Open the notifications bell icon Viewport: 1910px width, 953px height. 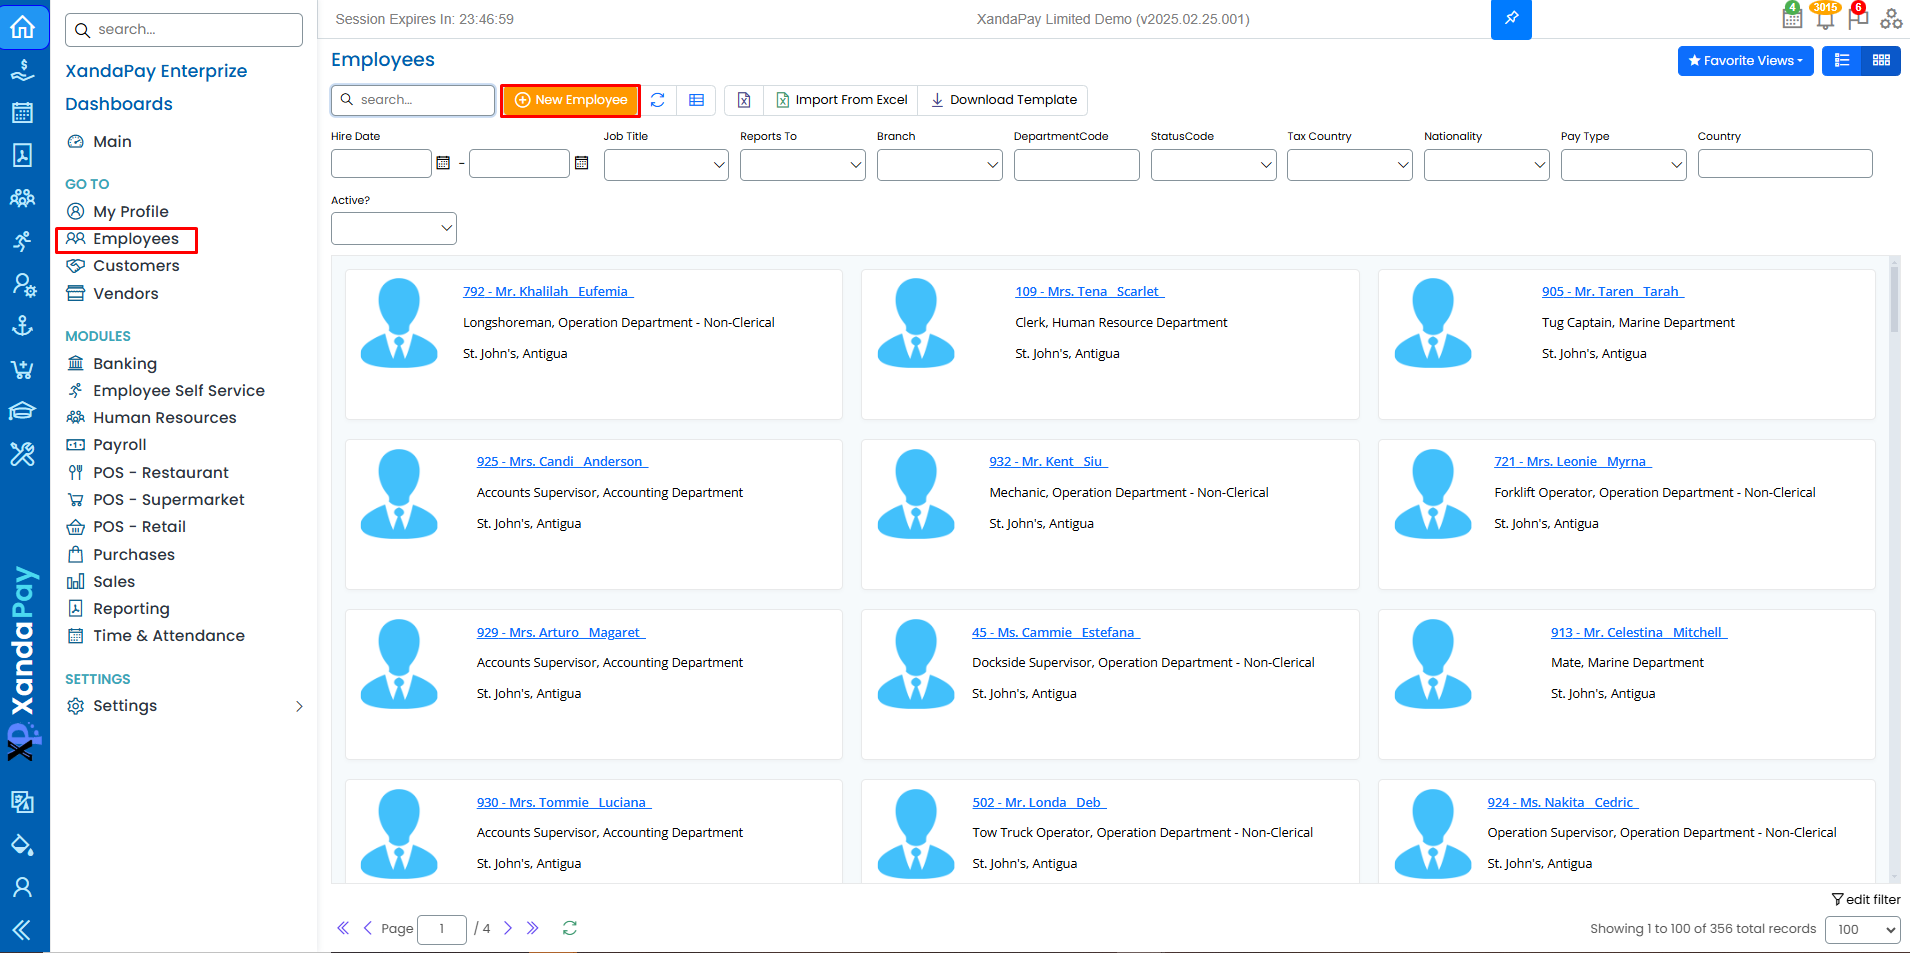1825,18
